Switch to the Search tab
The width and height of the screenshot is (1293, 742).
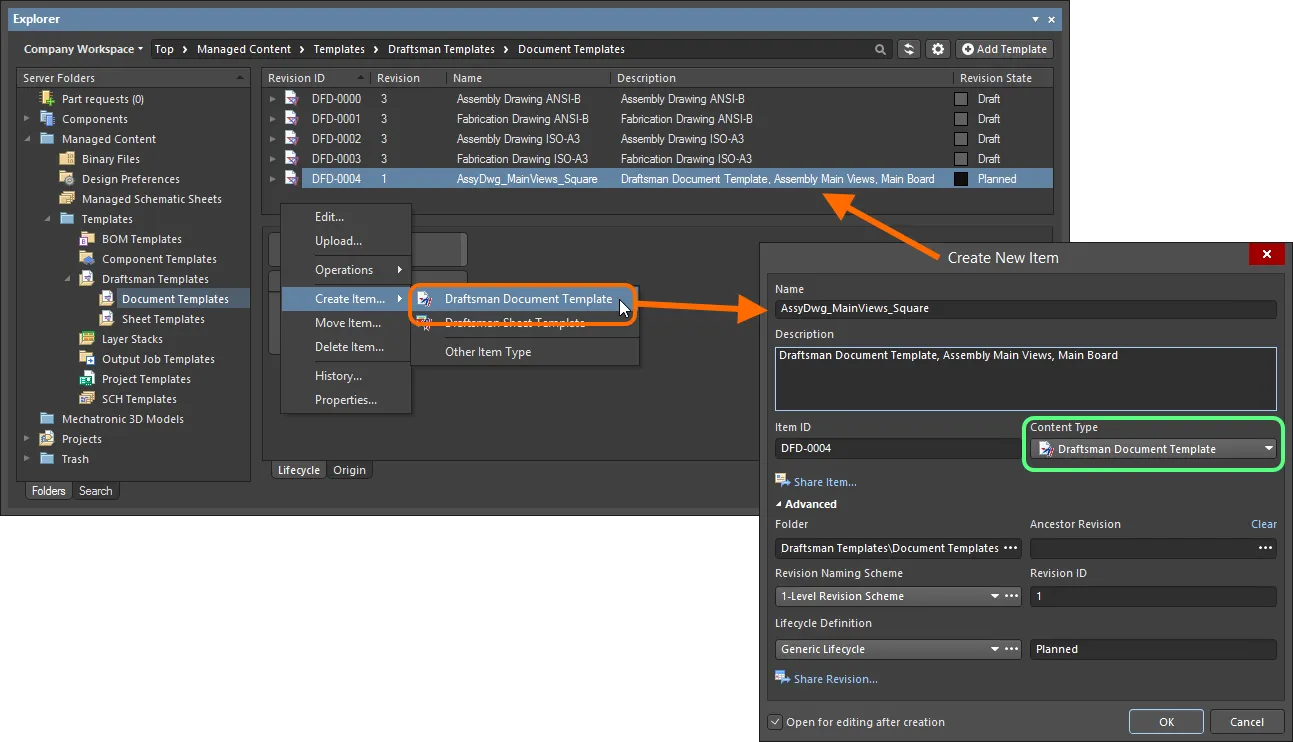pyautogui.click(x=95, y=490)
